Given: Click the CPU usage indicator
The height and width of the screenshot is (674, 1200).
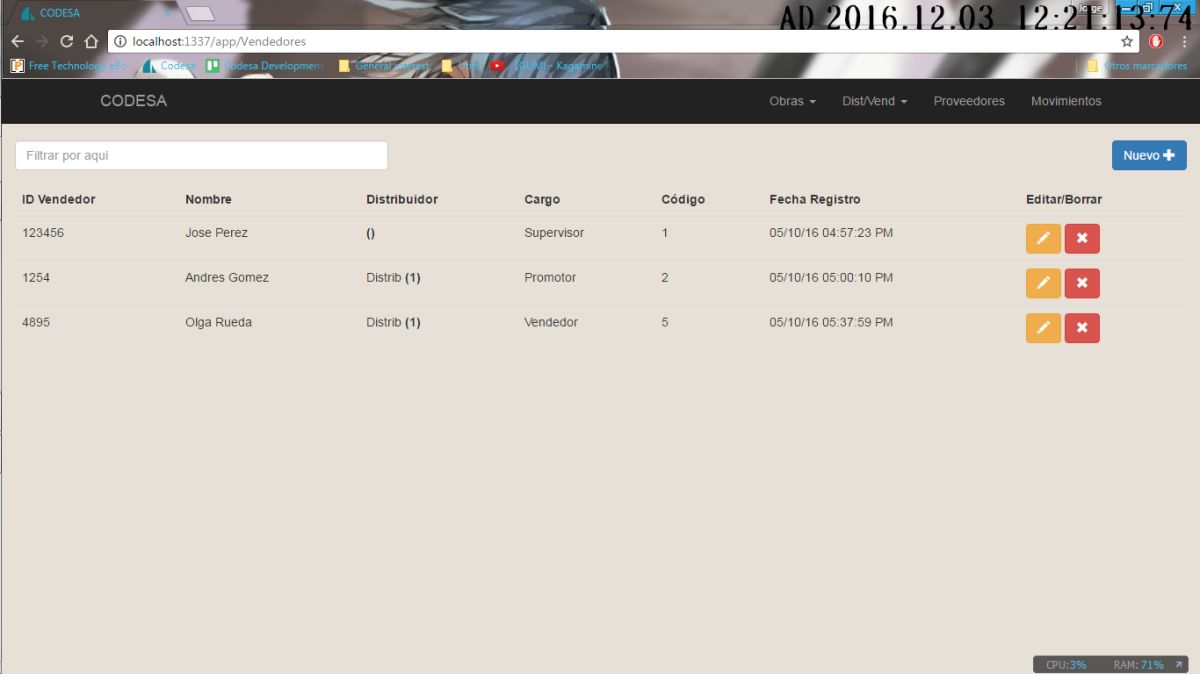Looking at the screenshot, I should [x=1066, y=665].
